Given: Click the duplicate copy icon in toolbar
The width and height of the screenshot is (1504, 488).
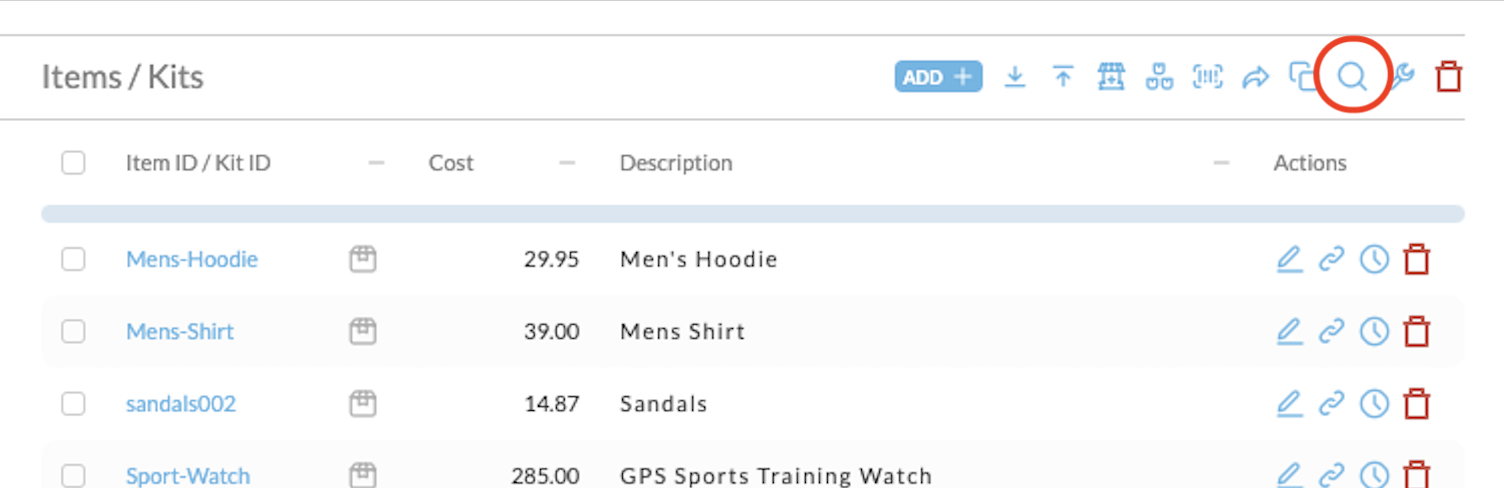Looking at the screenshot, I should [x=1303, y=77].
